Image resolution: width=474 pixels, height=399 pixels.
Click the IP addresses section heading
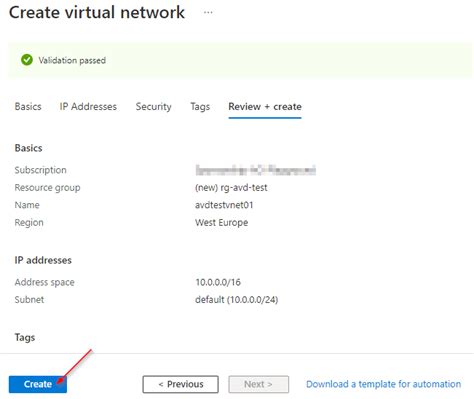43,260
